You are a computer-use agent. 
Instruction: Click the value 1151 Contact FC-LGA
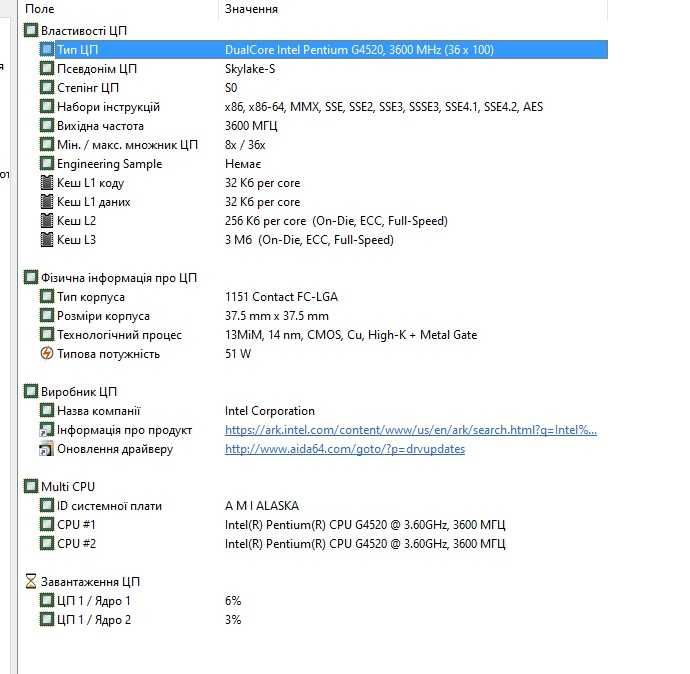[x=281, y=297]
